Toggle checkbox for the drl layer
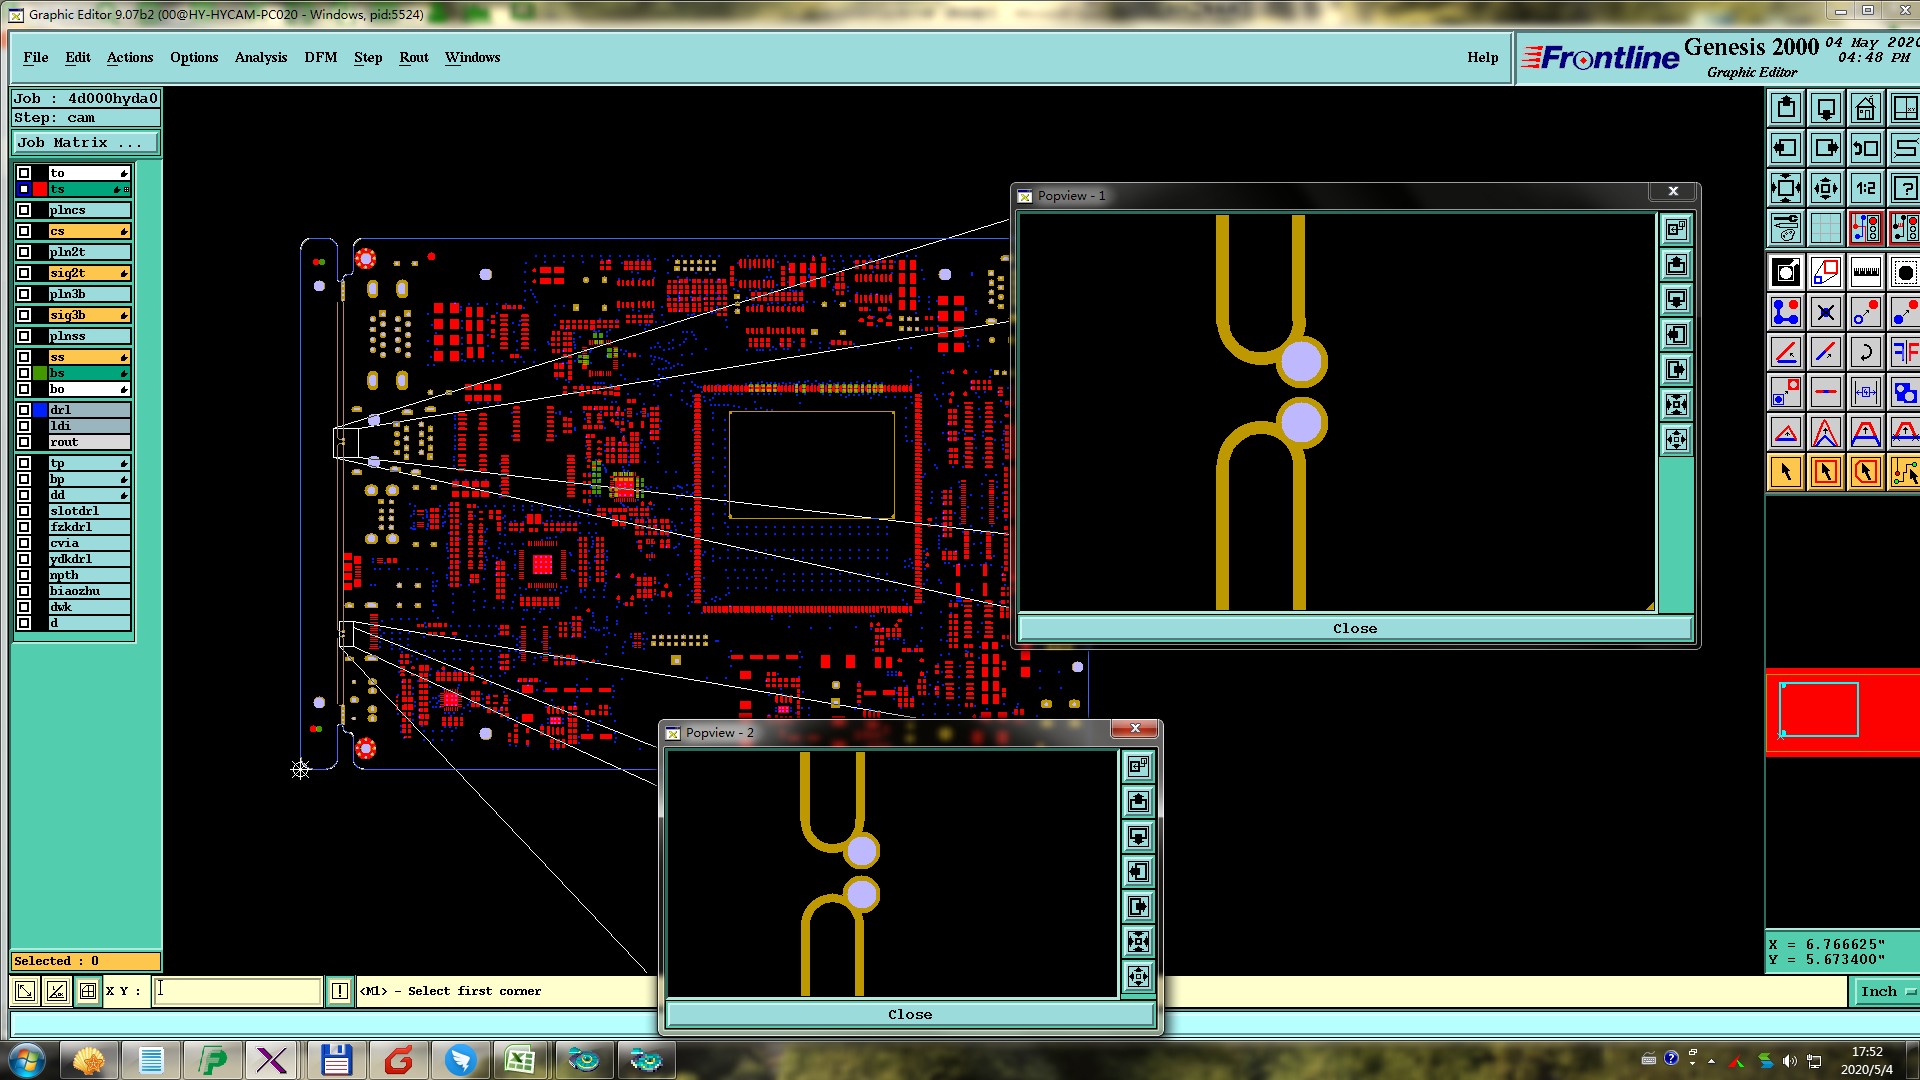1920x1080 pixels. [24, 410]
